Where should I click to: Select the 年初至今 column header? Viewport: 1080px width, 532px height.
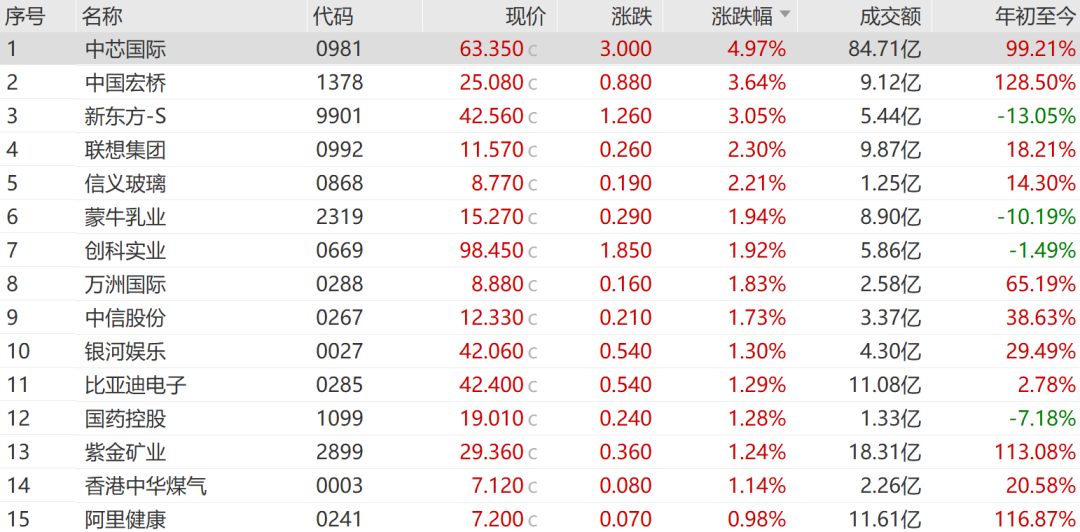point(1035,16)
